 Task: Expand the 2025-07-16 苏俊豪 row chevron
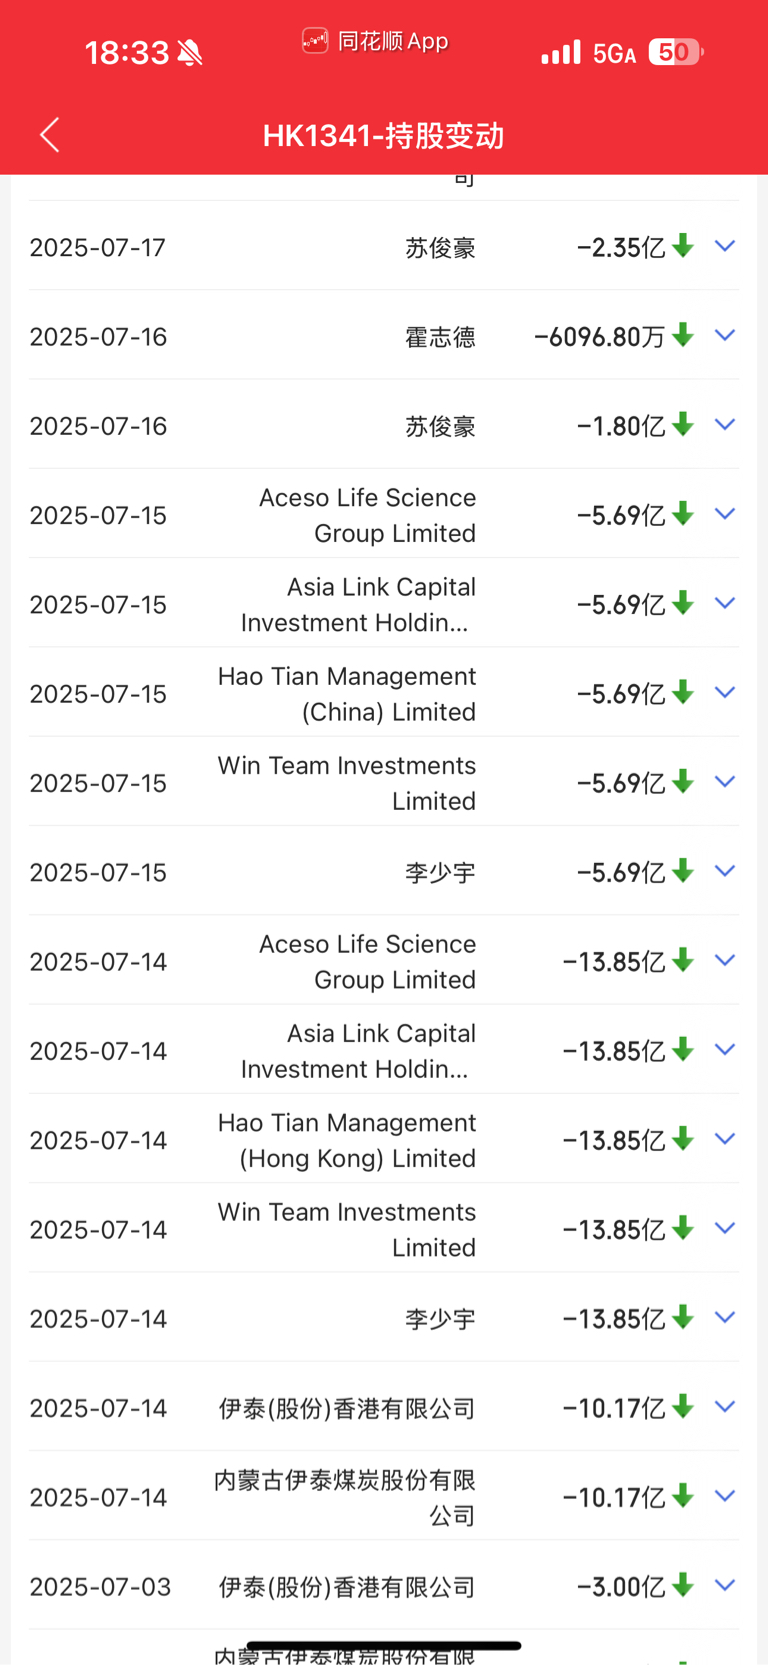coord(725,425)
